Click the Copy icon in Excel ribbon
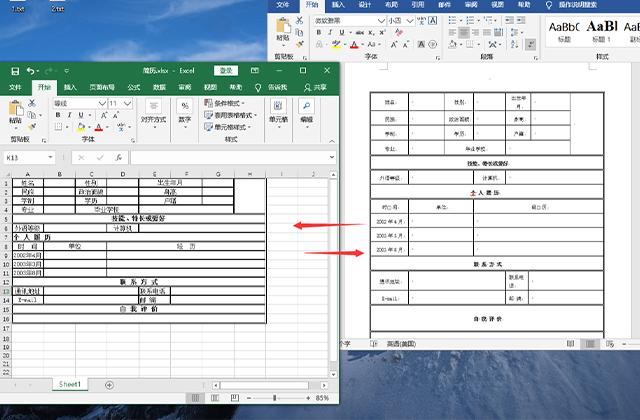Screen dimensions: 640x420 [32, 115]
